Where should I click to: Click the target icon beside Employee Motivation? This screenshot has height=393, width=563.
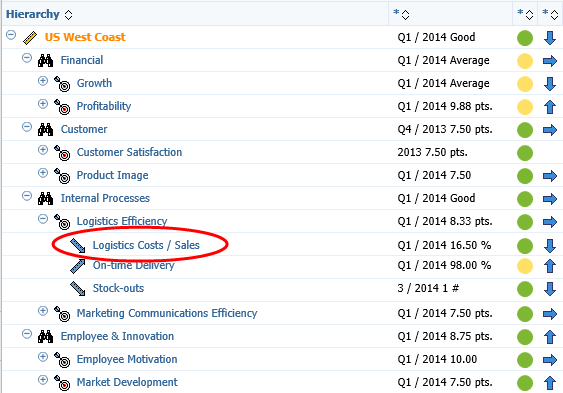[x=62, y=360]
